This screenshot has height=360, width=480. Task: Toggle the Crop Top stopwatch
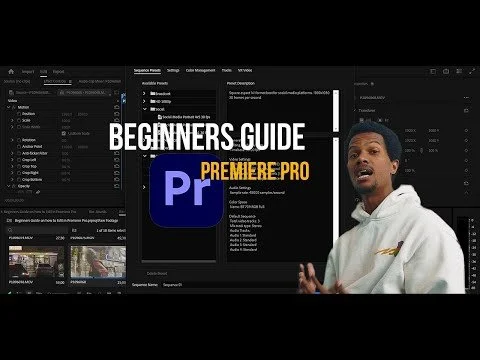tap(19, 166)
